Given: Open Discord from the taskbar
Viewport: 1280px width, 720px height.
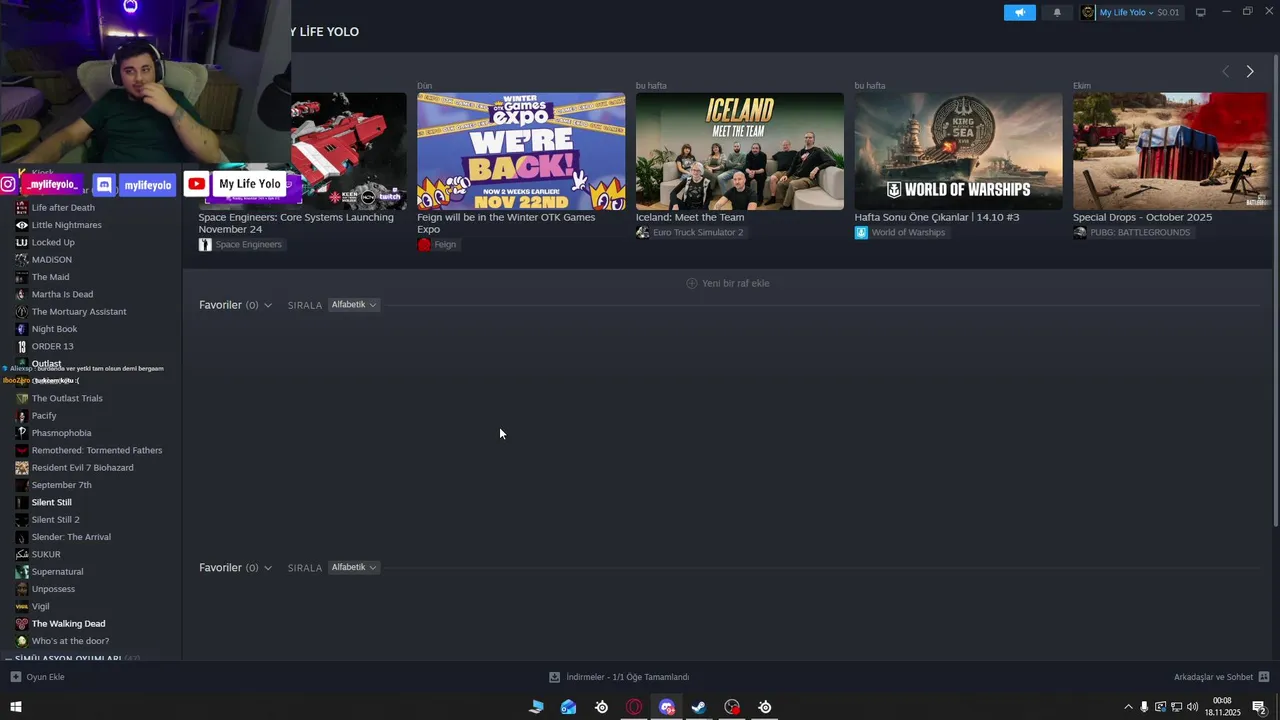Looking at the screenshot, I should (667, 707).
